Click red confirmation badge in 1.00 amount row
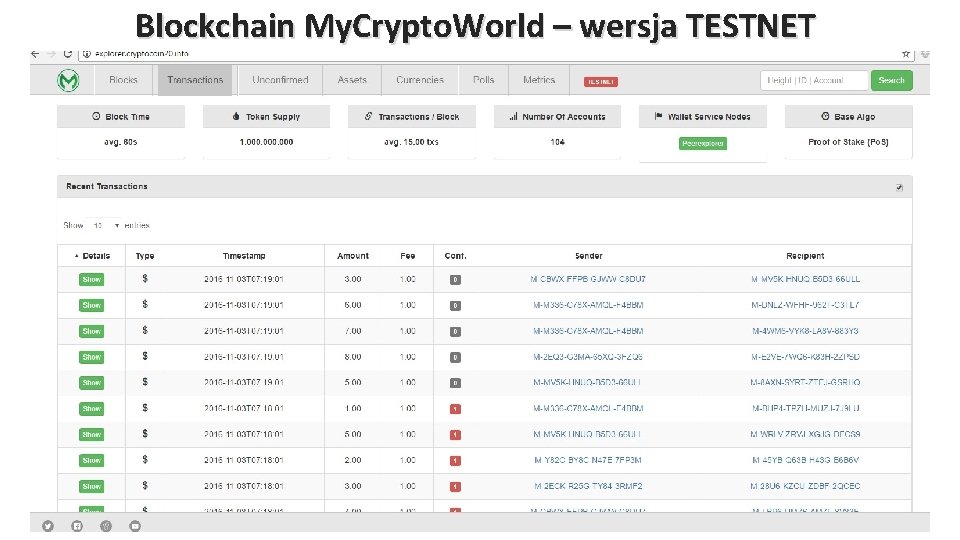Image resolution: width=960 pixels, height=540 pixels. pos(456,409)
